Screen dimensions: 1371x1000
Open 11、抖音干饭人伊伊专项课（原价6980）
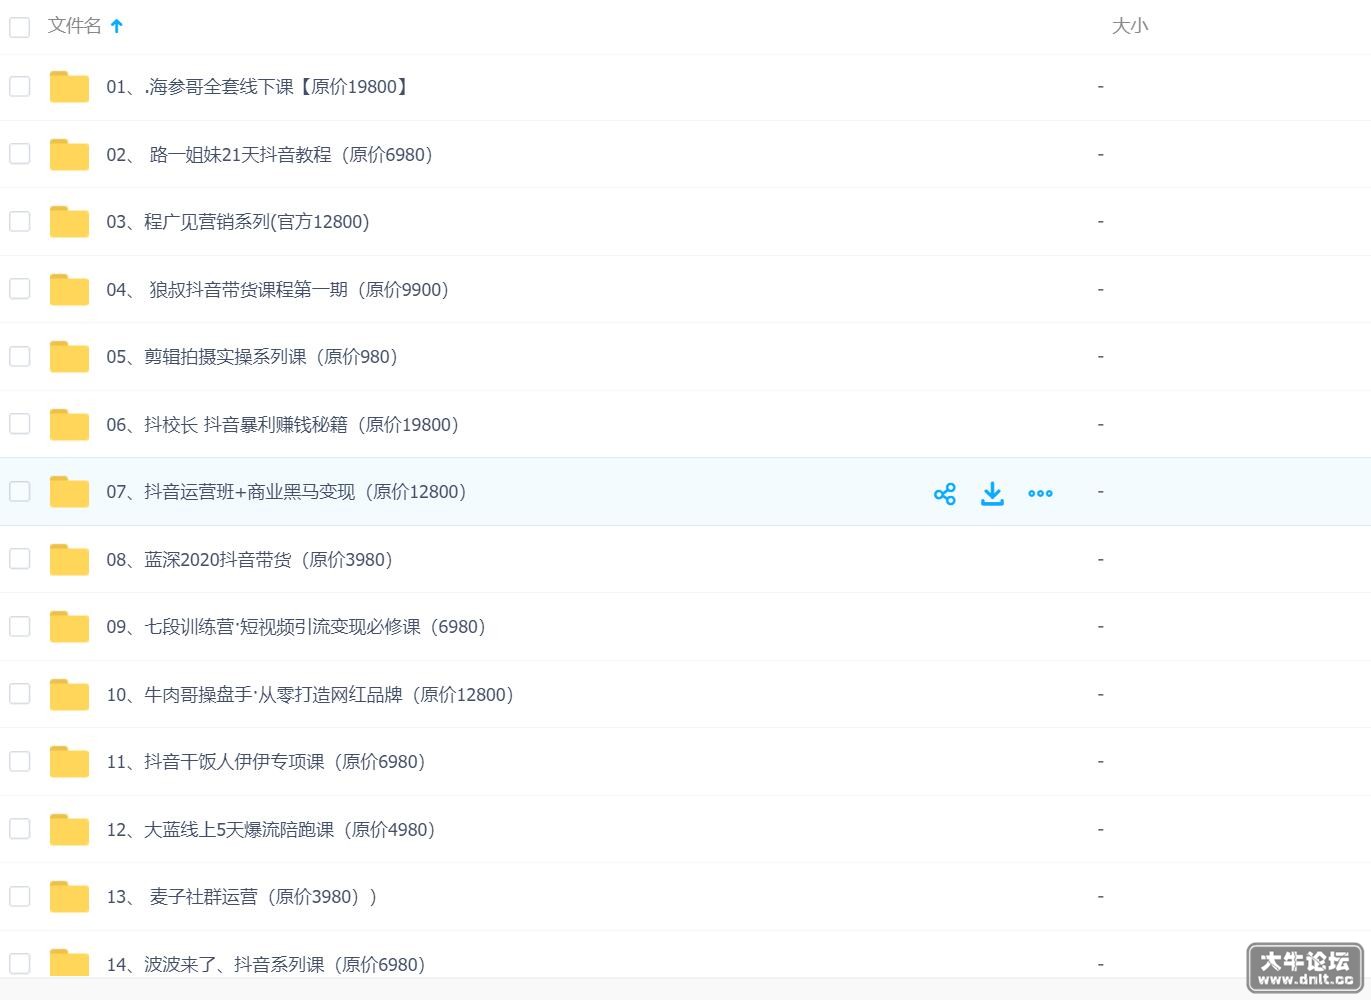[266, 762]
